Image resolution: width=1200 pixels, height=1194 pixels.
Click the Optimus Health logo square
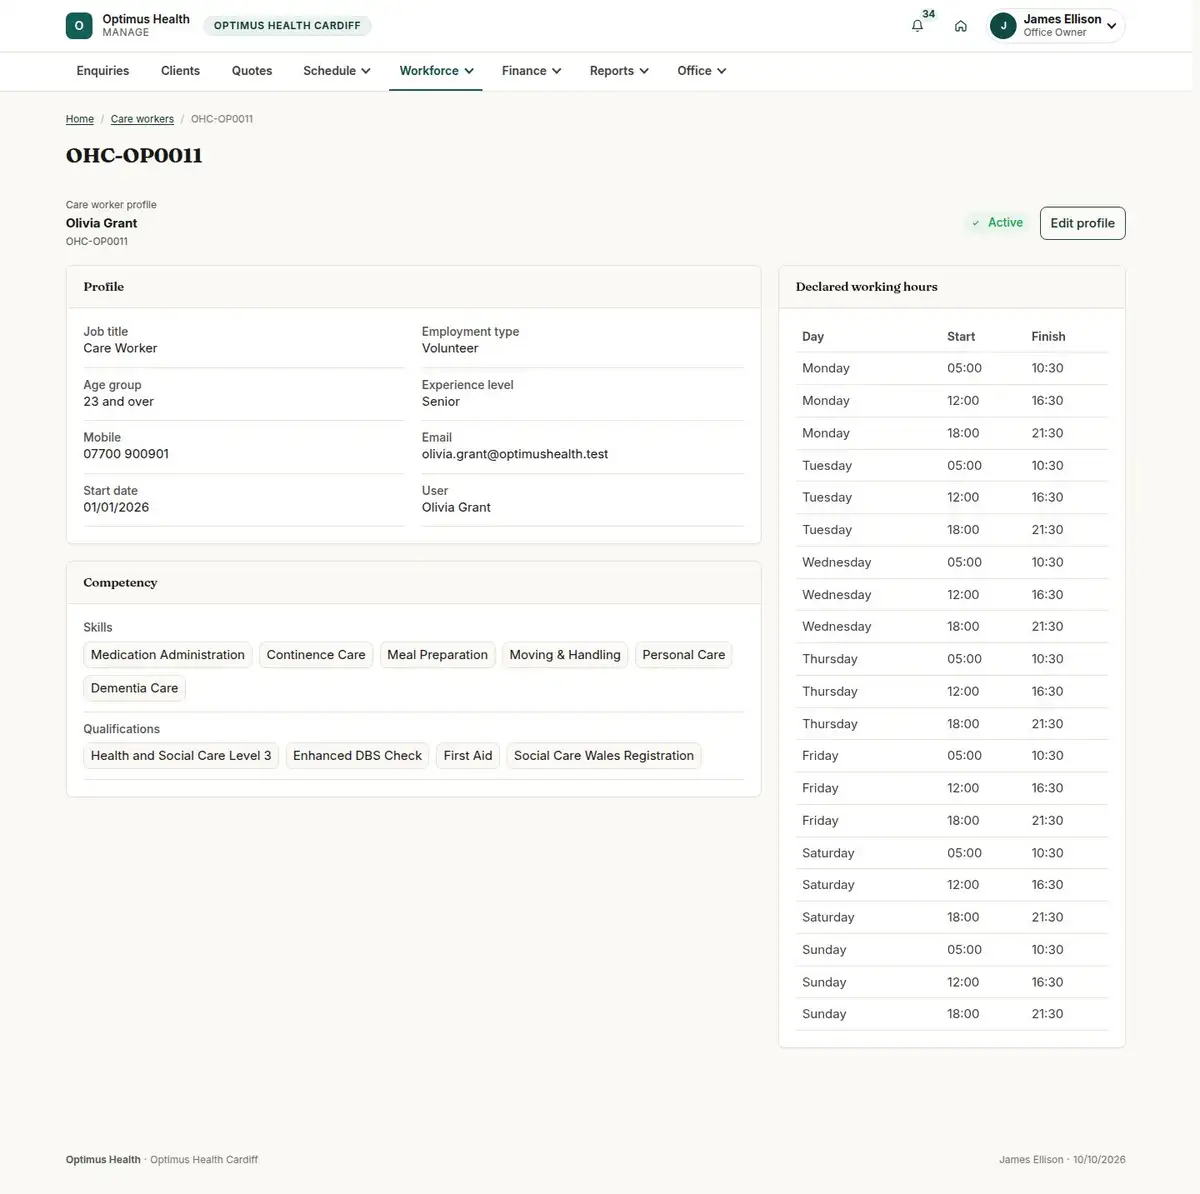point(79,26)
